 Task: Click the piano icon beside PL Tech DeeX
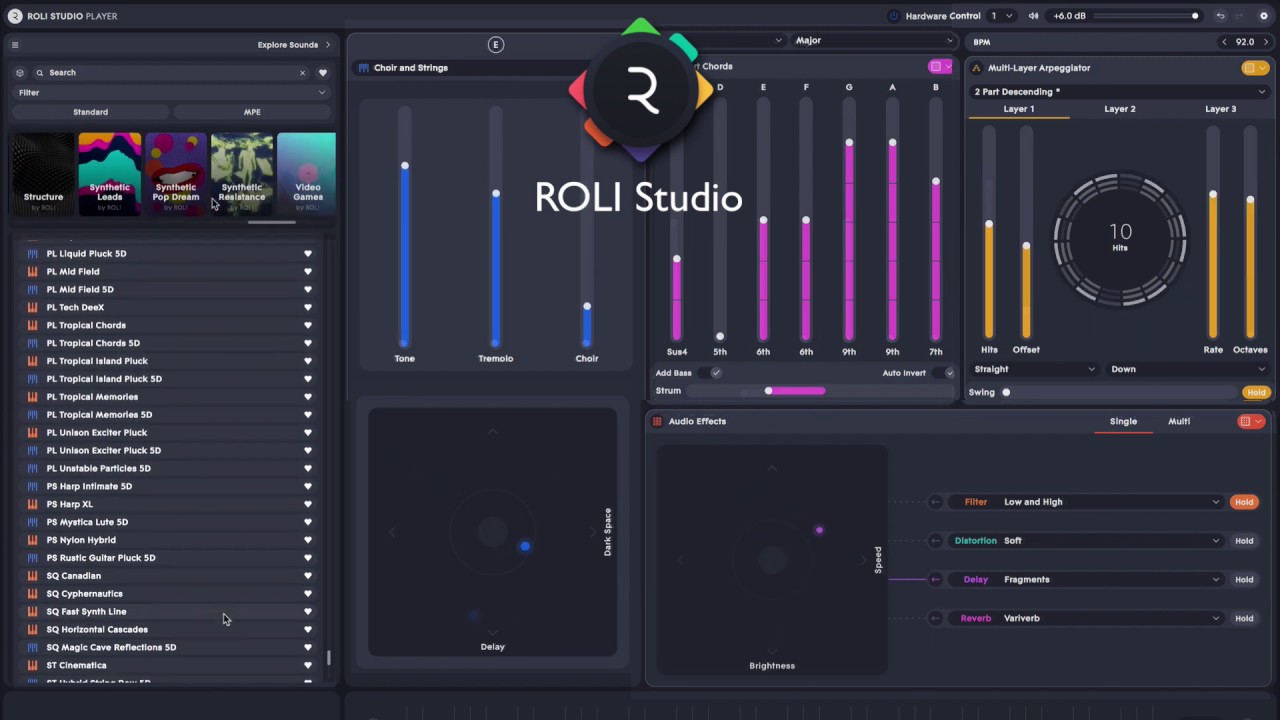coord(33,308)
